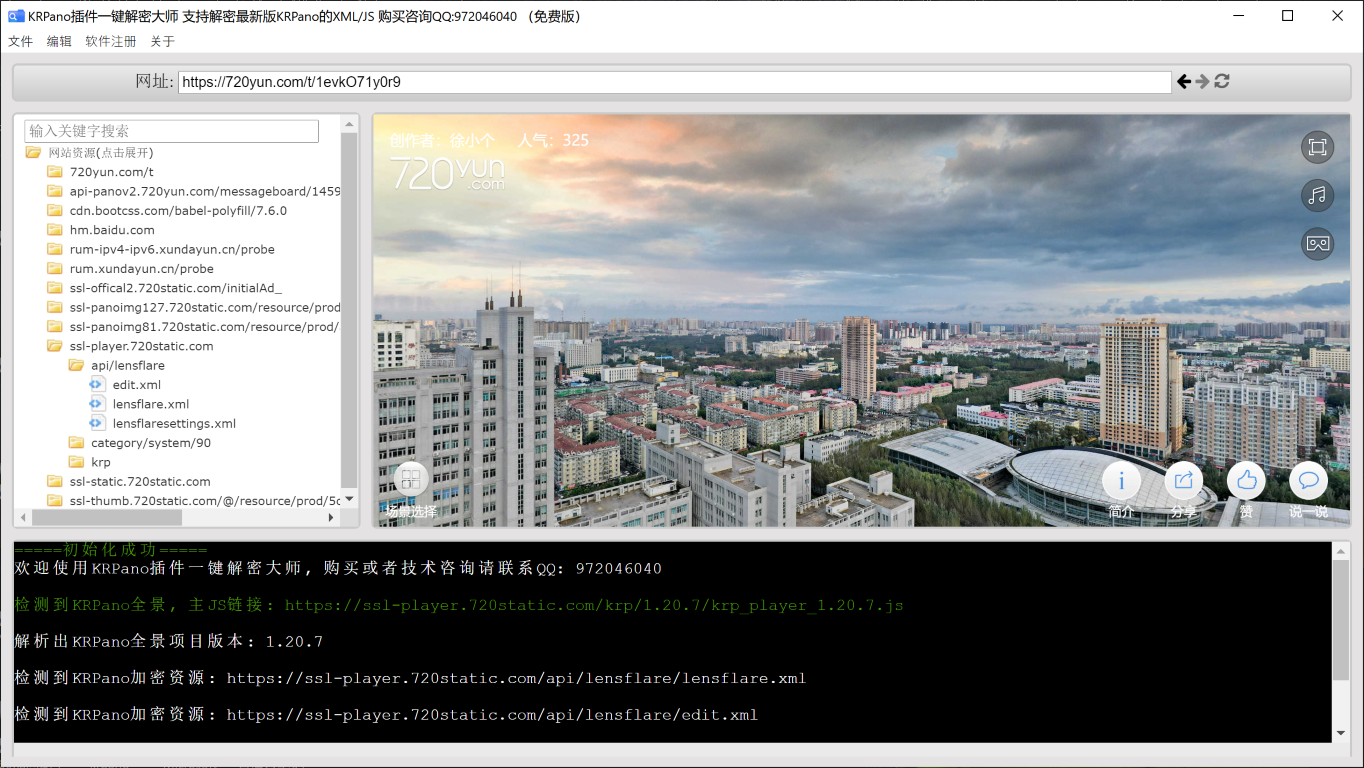
Task: Toggle background music with the note icon
Action: (1317, 195)
